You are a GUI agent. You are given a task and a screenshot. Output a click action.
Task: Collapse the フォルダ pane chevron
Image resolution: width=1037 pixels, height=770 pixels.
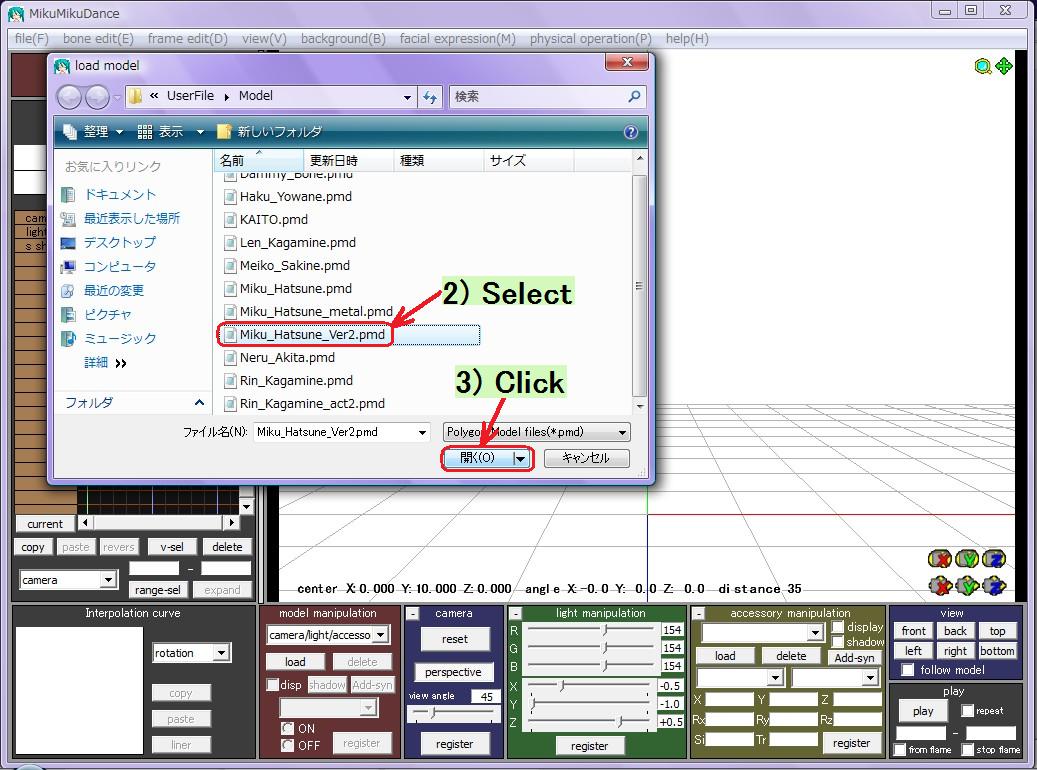point(199,402)
